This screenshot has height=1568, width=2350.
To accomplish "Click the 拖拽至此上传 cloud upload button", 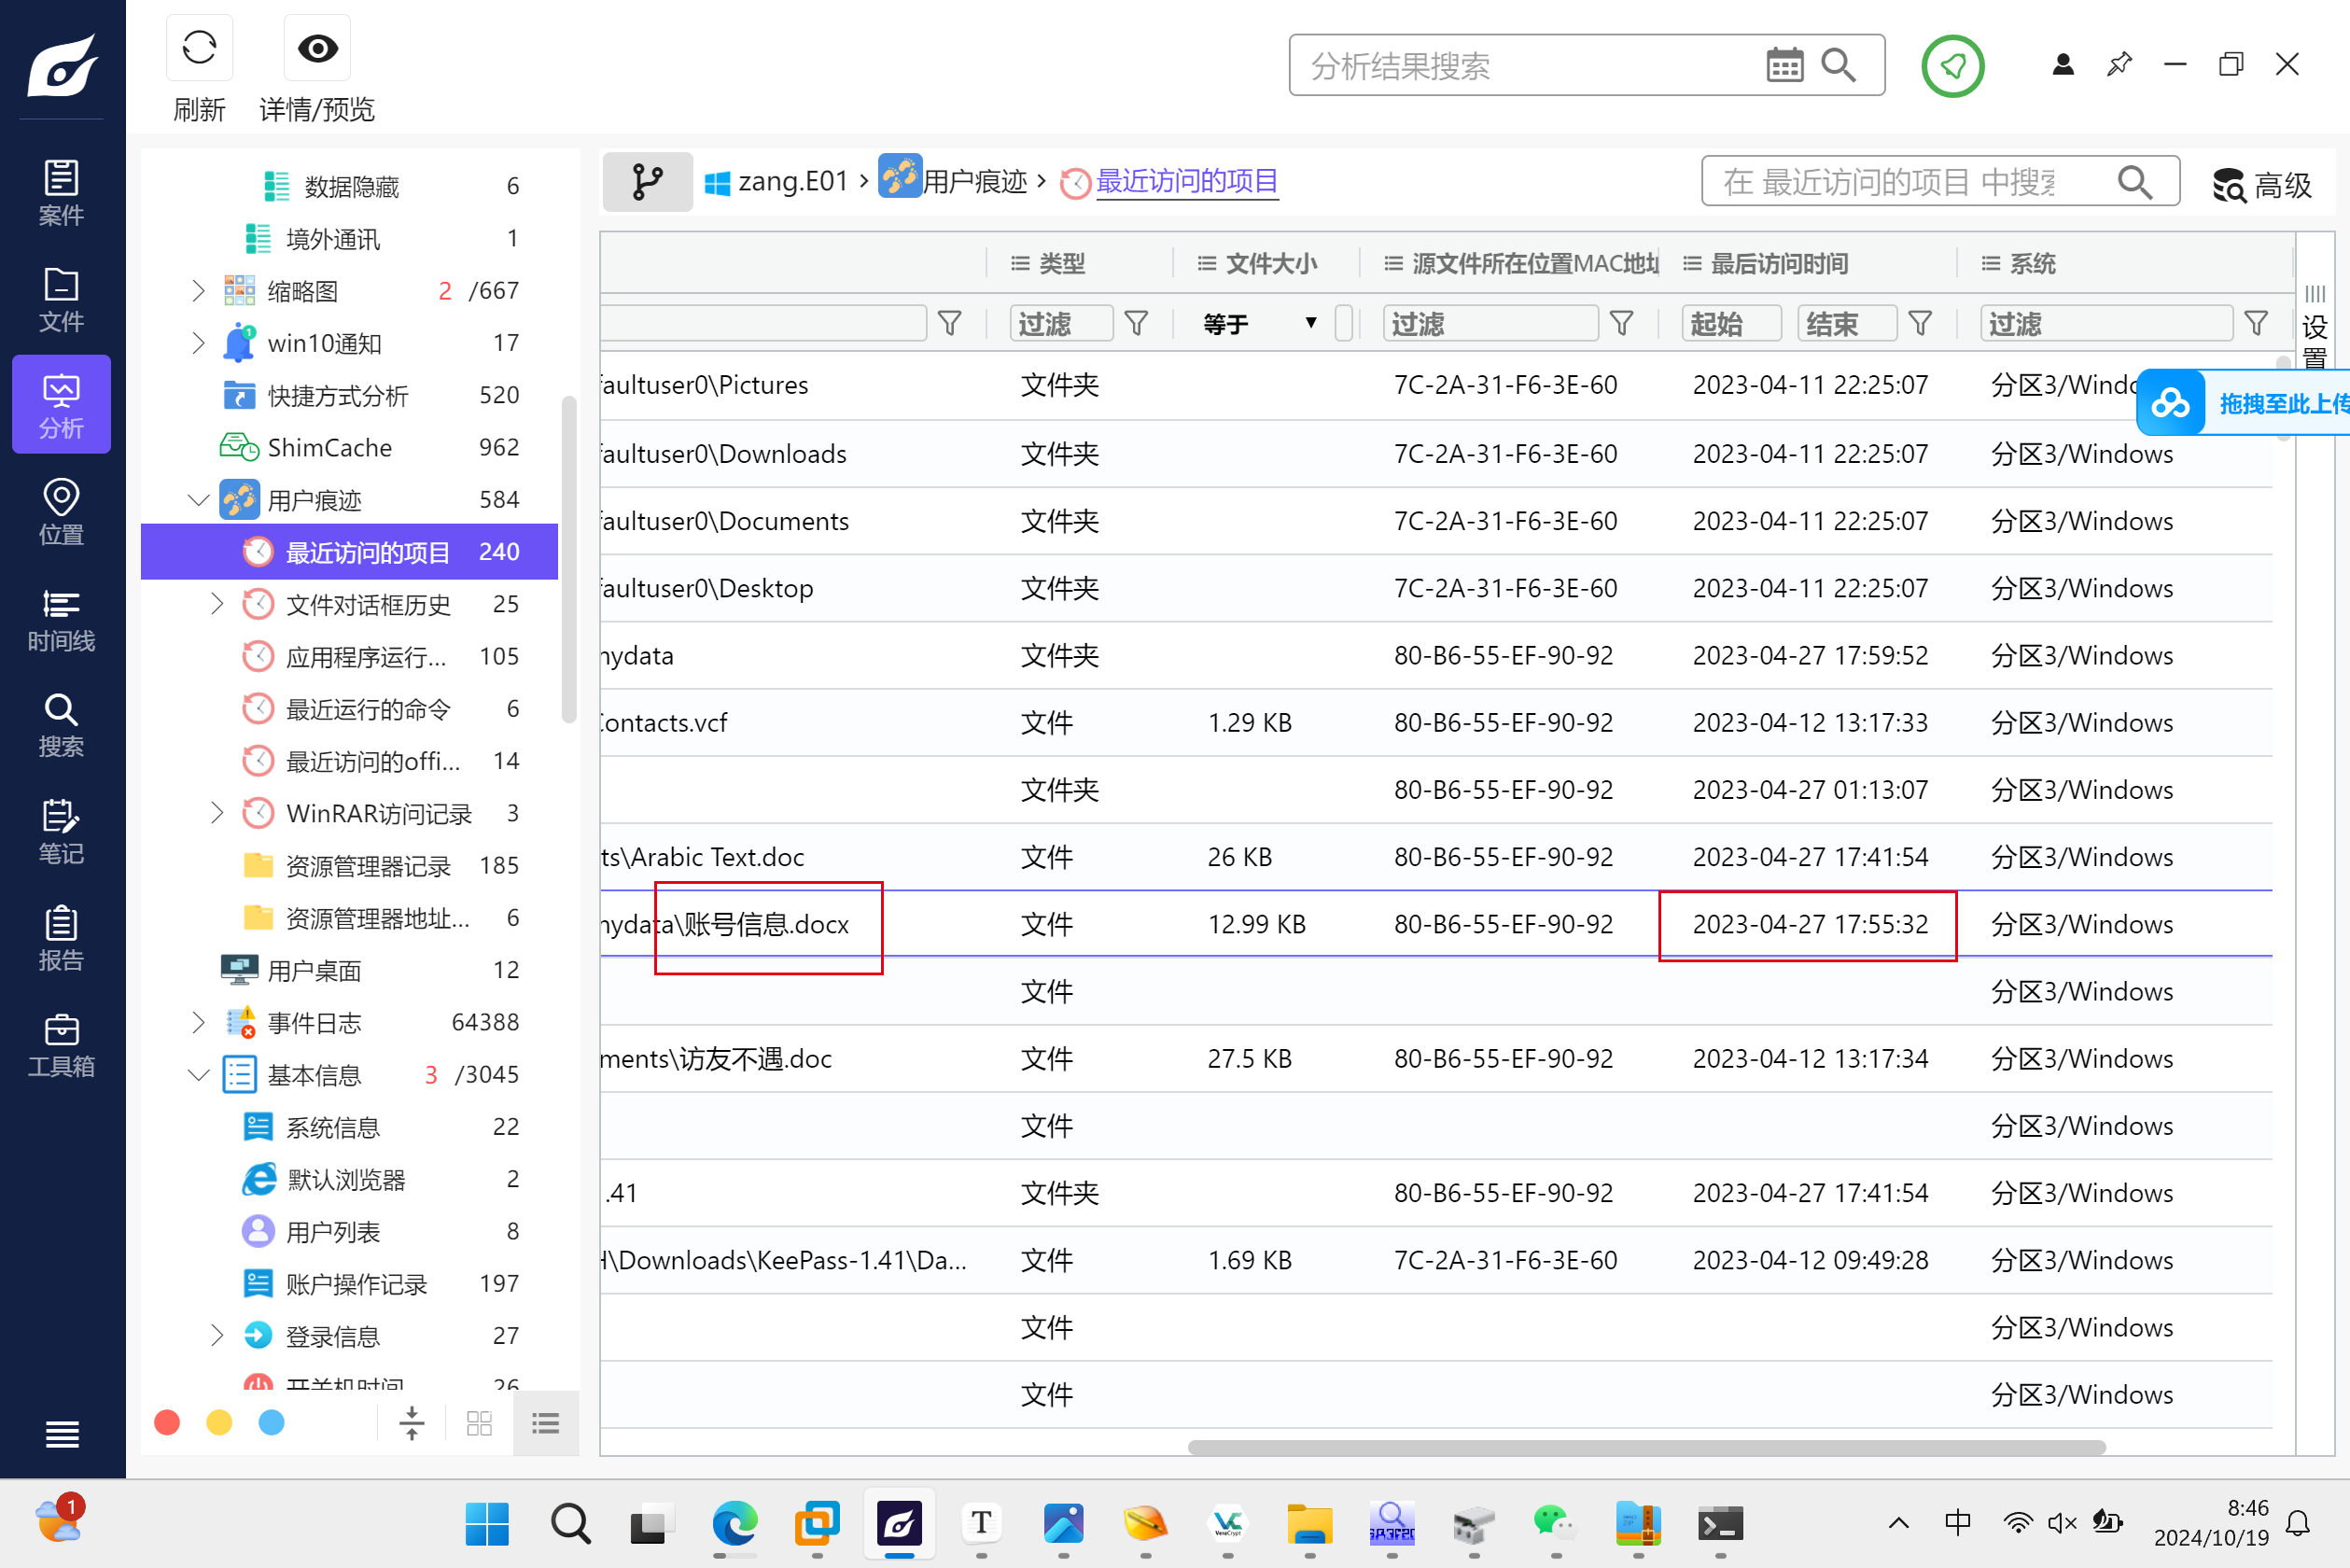I will click(2244, 403).
